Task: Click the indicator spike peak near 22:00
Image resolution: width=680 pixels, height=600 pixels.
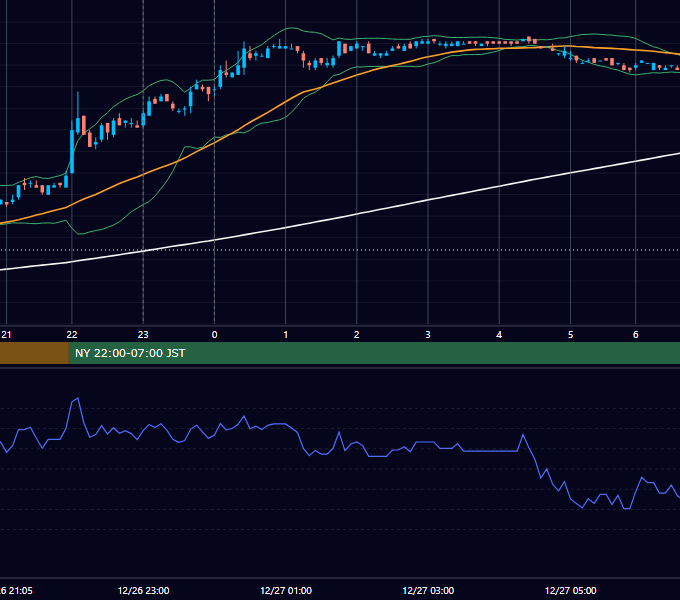Action: click(77, 398)
